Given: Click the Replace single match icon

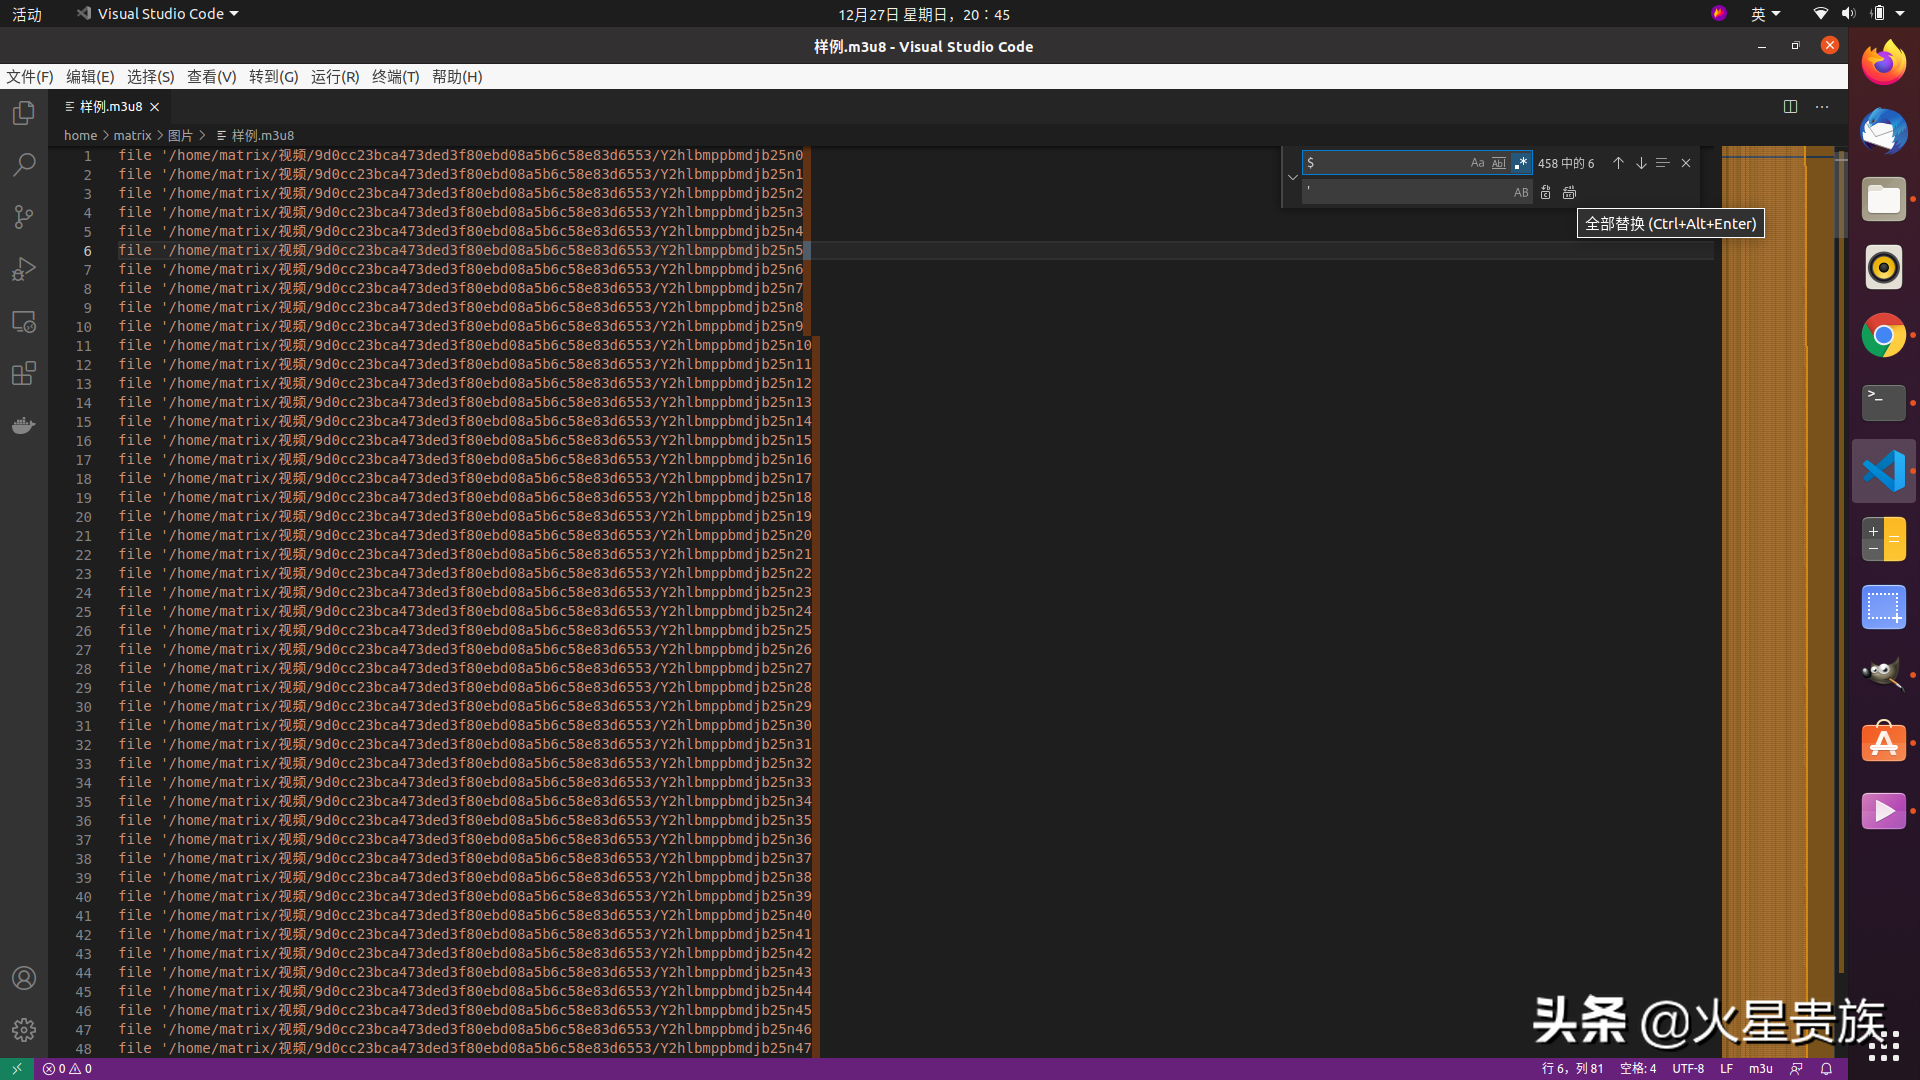Looking at the screenshot, I should pyautogui.click(x=1546, y=192).
